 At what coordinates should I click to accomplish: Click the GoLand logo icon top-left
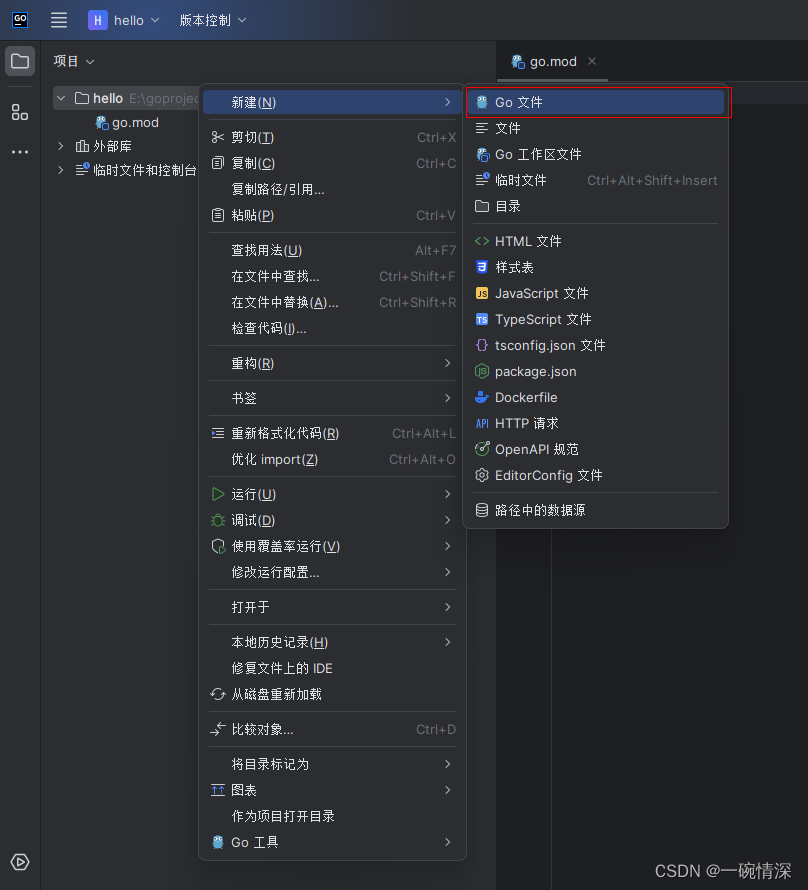20,19
